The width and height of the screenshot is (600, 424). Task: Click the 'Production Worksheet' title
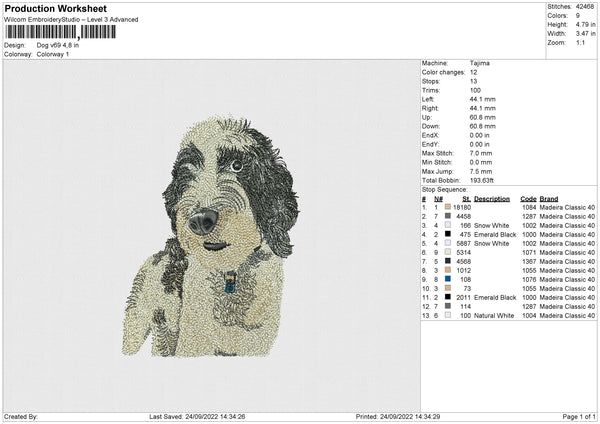[55, 9]
